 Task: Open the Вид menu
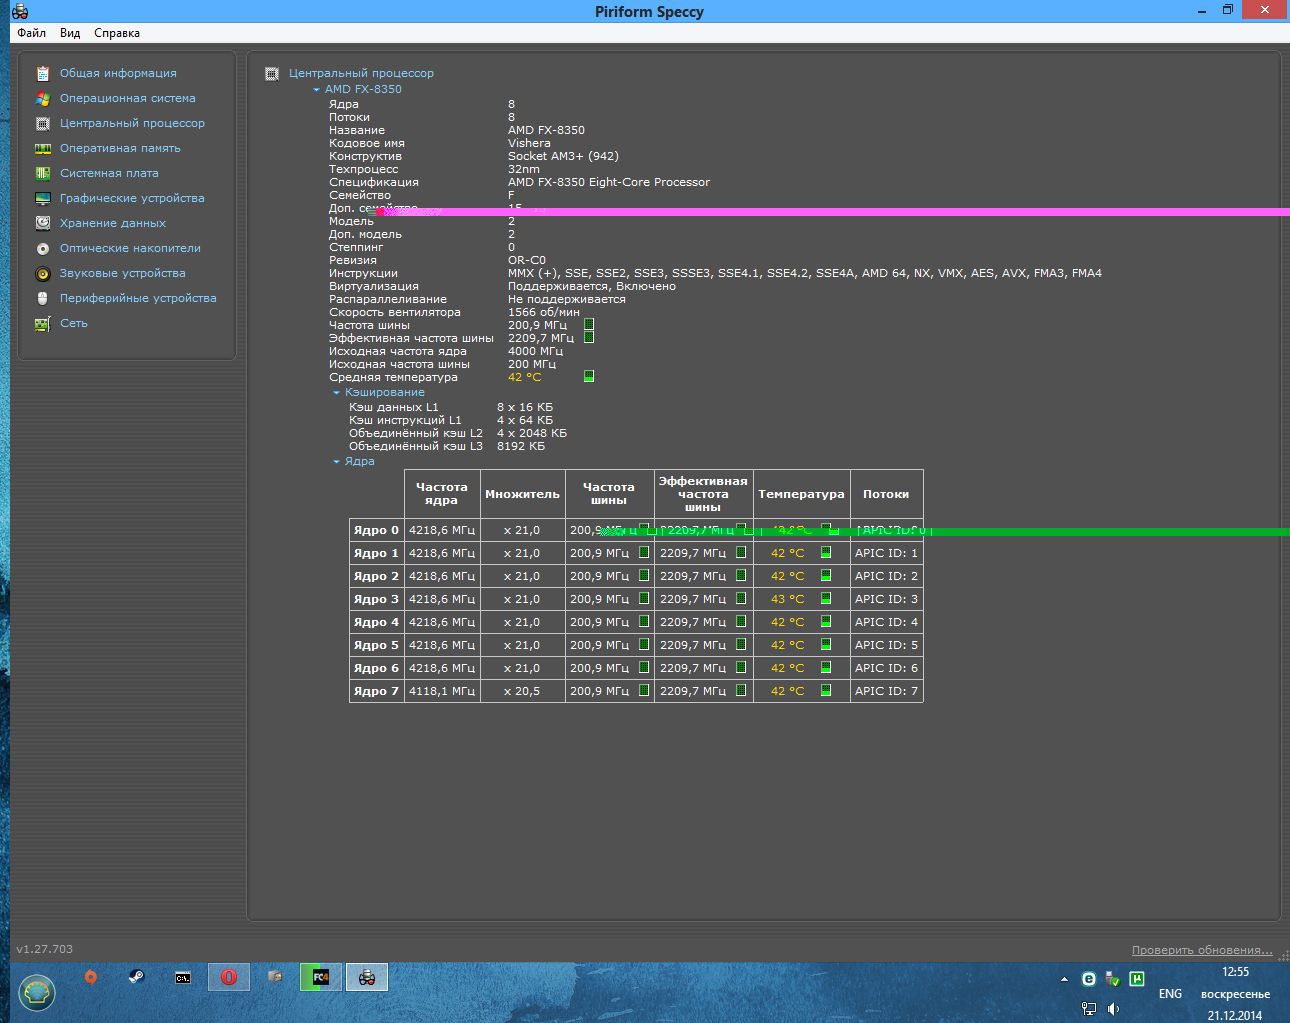[x=70, y=33]
